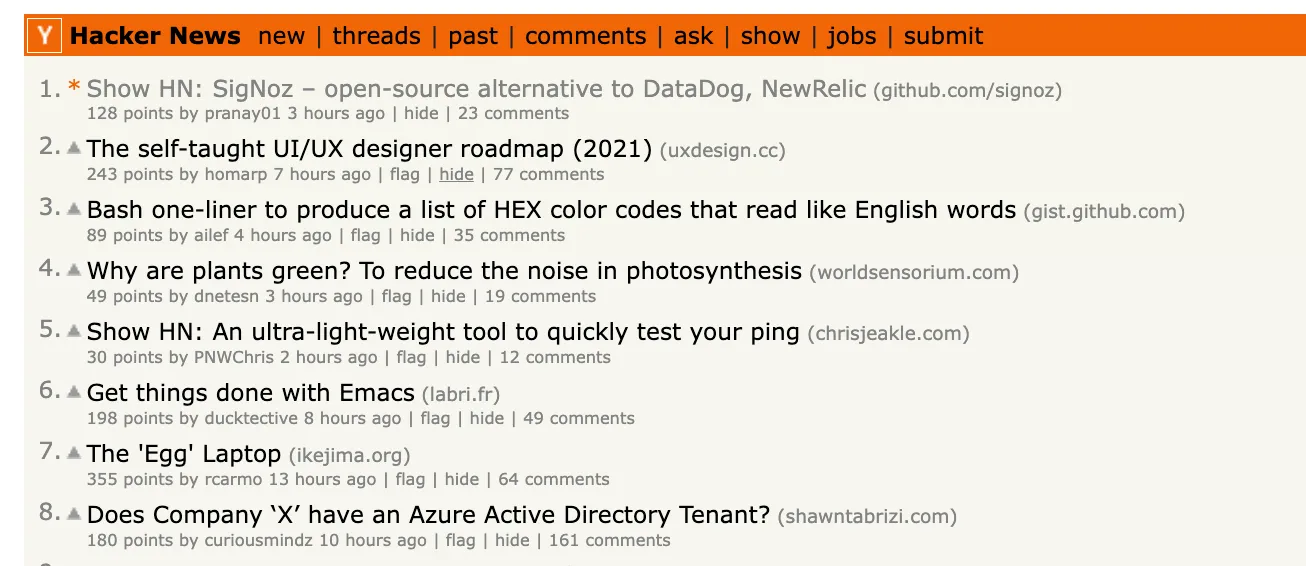This screenshot has width=1306, height=566.
Task: Upvote the Bash one-liner HEX colors story
Action: (74, 209)
